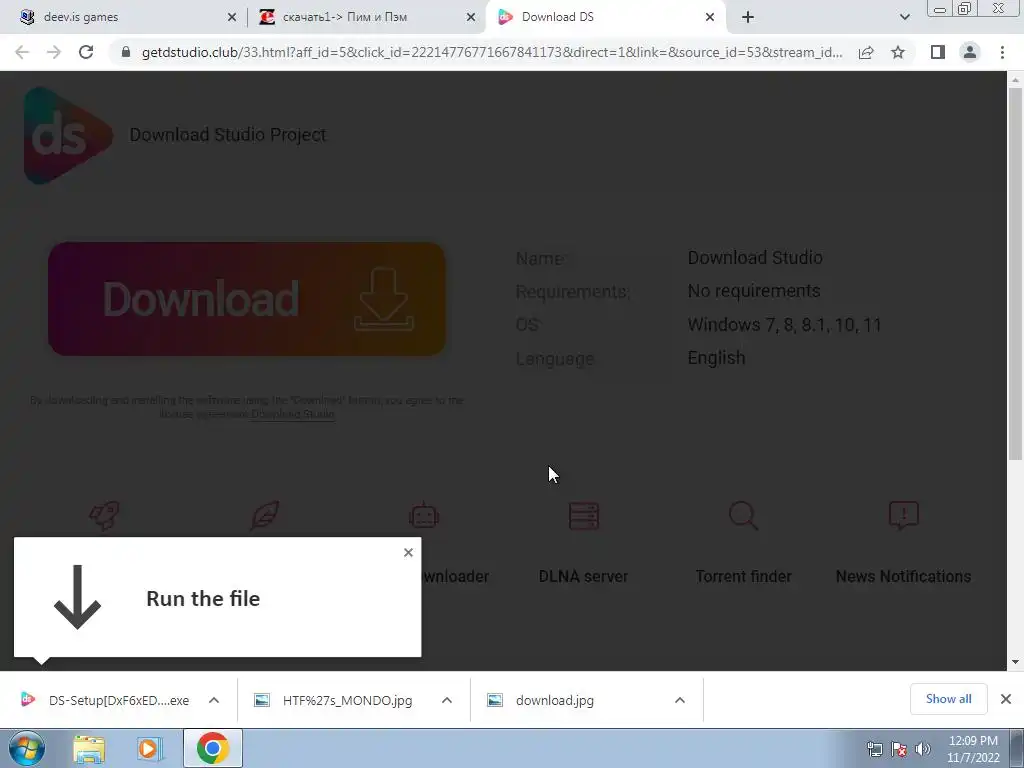Image resolution: width=1024 pixels, height=768 pixels.
Task: Open the Chrome profile menu
Action: [970, 52]
